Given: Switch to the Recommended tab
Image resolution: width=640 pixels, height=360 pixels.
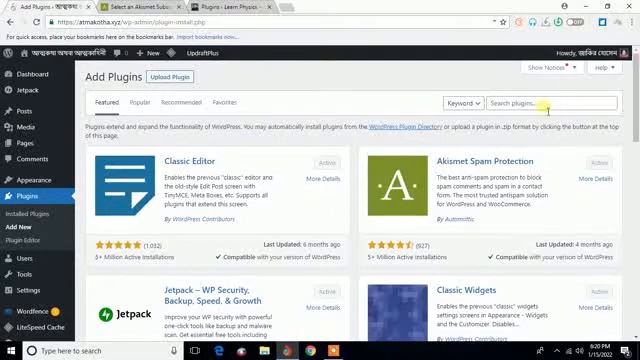Looking at the screenshot, I should coord(181,102).
